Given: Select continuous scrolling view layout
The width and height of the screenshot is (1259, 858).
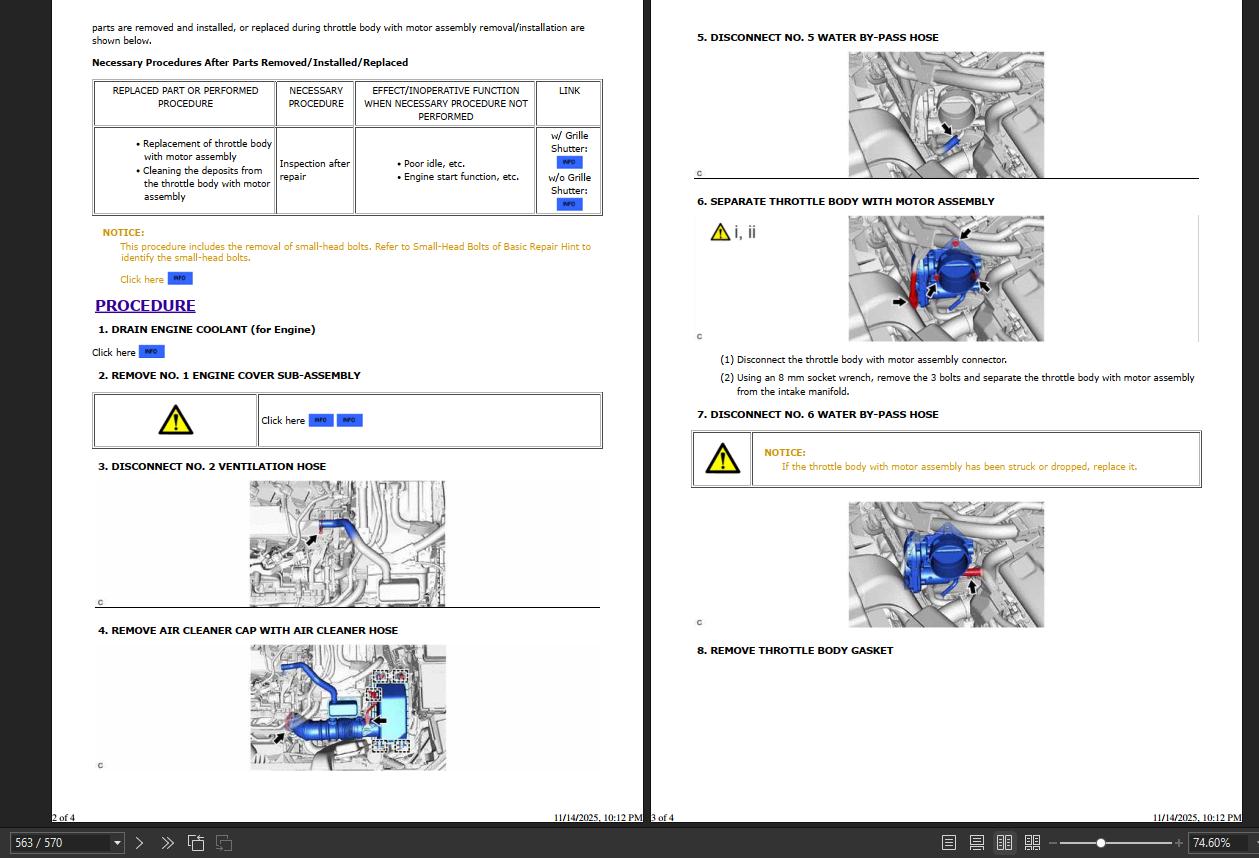Looking at the screenshot, I should [977, 843].
